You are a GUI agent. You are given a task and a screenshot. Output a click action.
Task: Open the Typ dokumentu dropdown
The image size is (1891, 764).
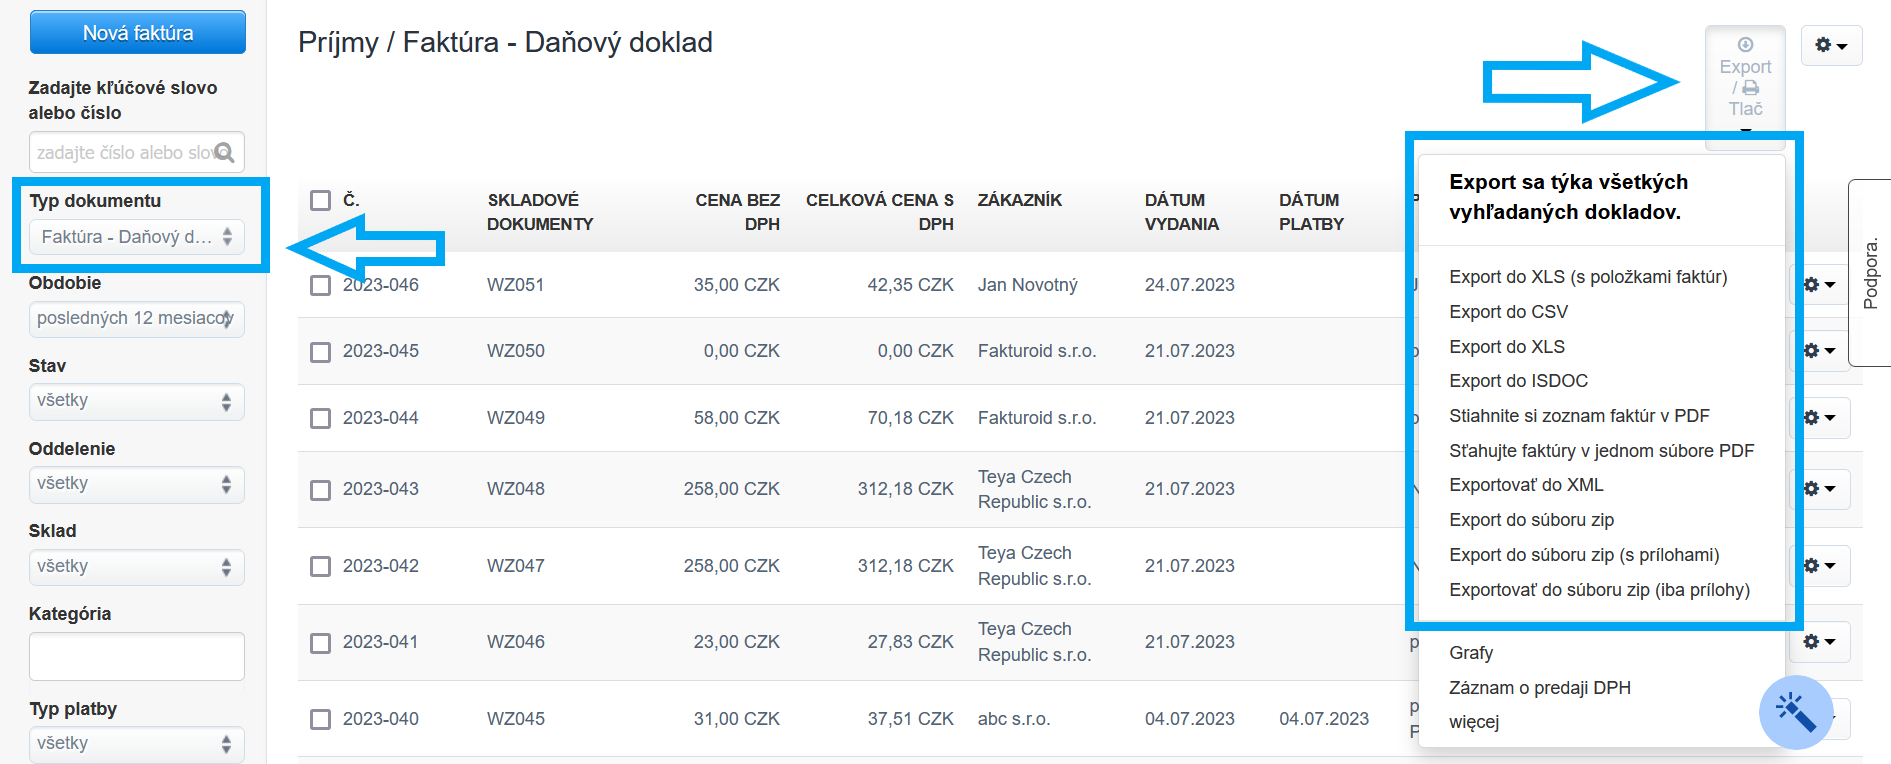136,237
